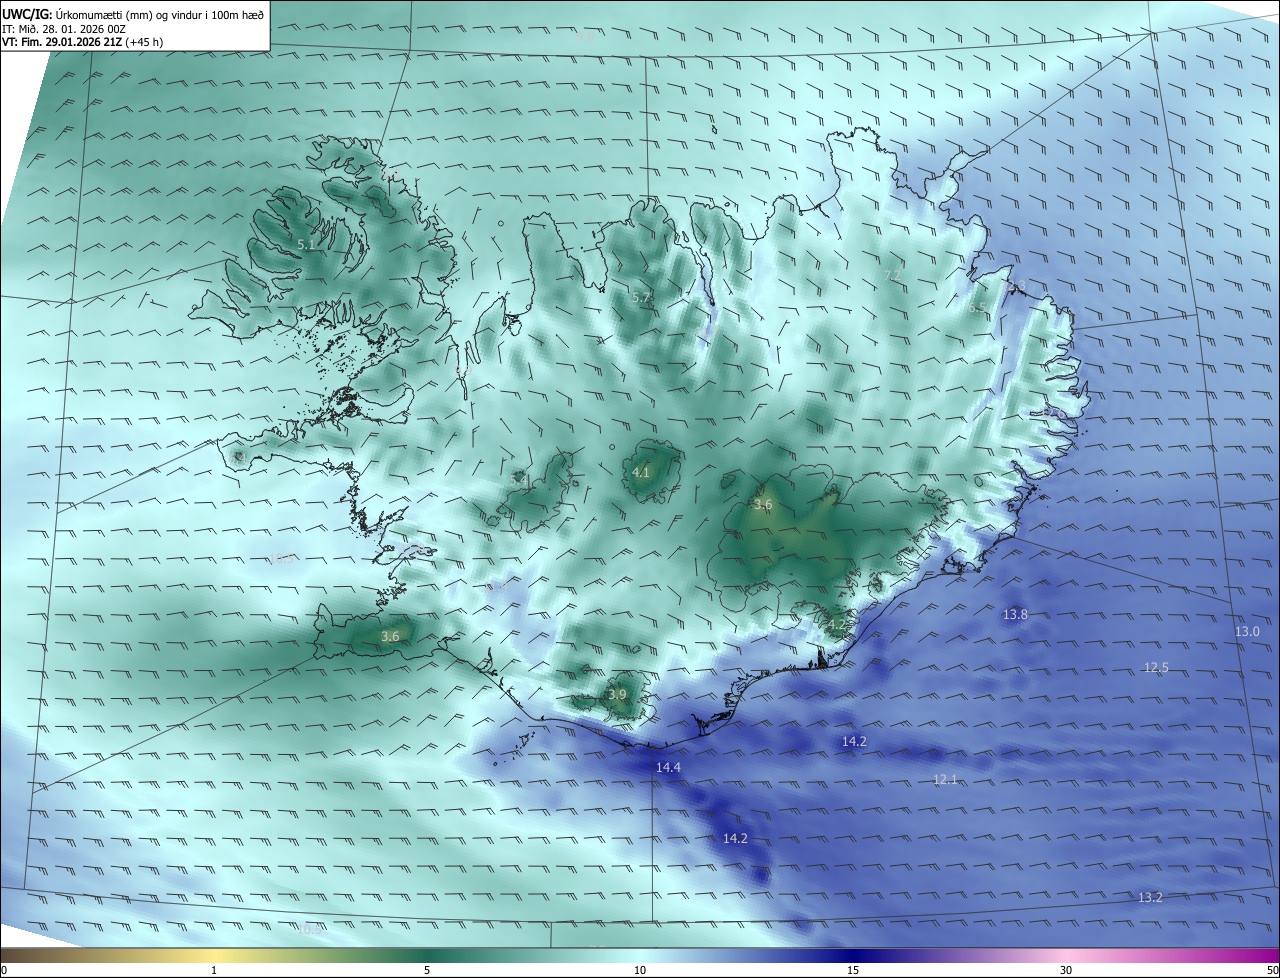Click the 'UWC/IG: Úrkomumætti (mm)' title line
This screenshot has height=978, width=1280.
133,15
